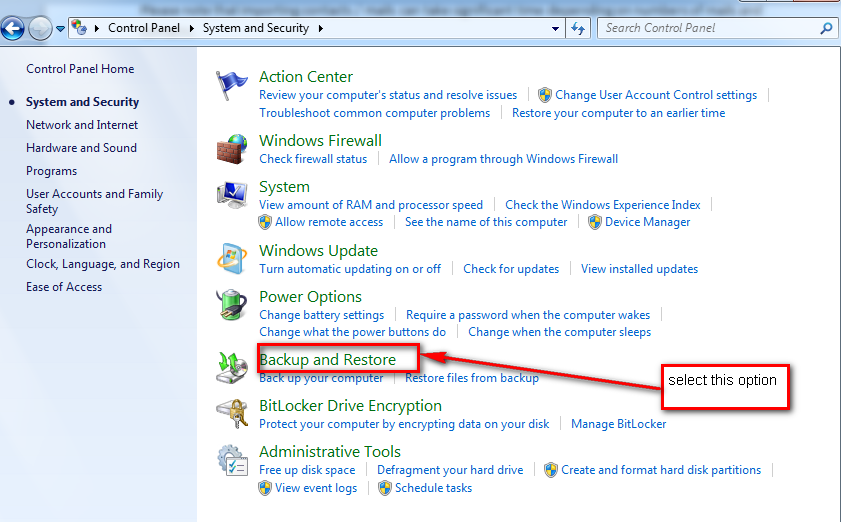Screen dimensions: 841x522
Task: Require a password when the computer wakes
Action: point(528,315)
